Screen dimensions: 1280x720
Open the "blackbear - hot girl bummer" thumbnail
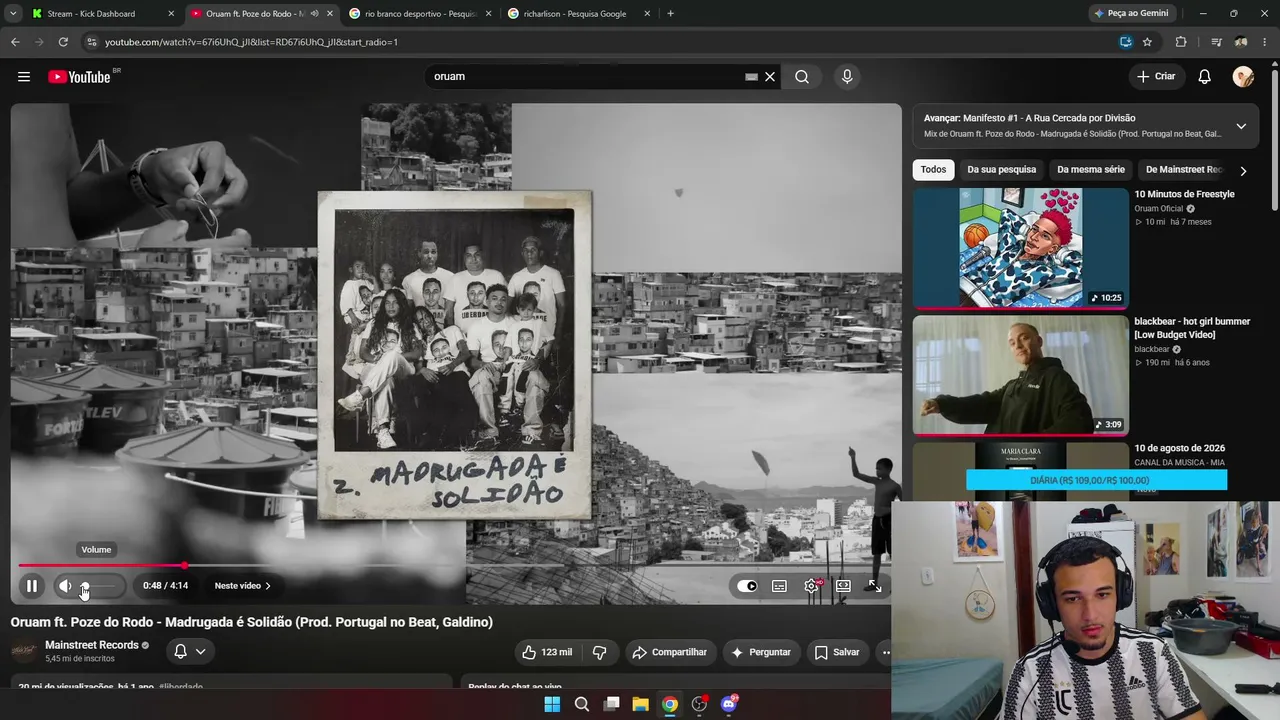pyautogui.click(x=1020, y=375)
